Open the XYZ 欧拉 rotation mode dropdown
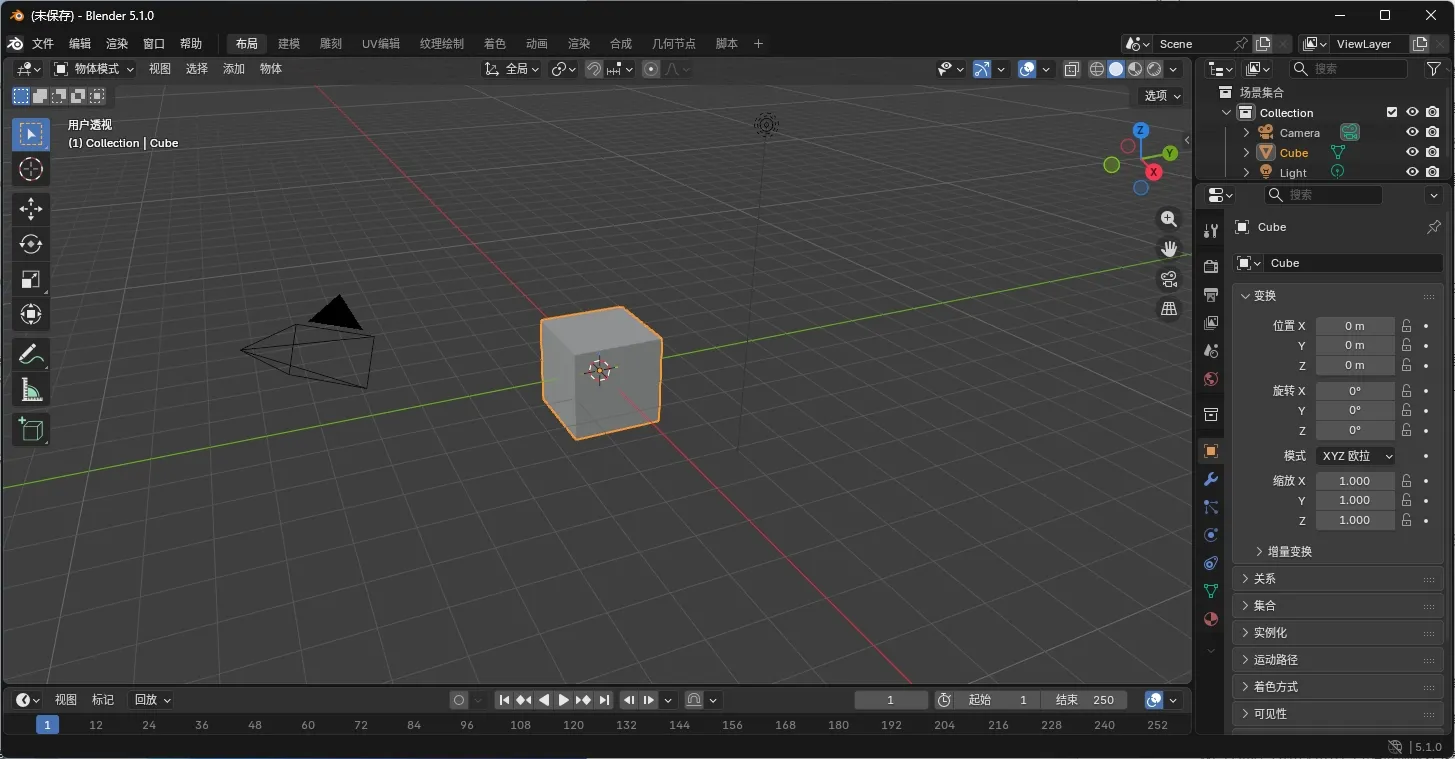 tap(1355, 455)
